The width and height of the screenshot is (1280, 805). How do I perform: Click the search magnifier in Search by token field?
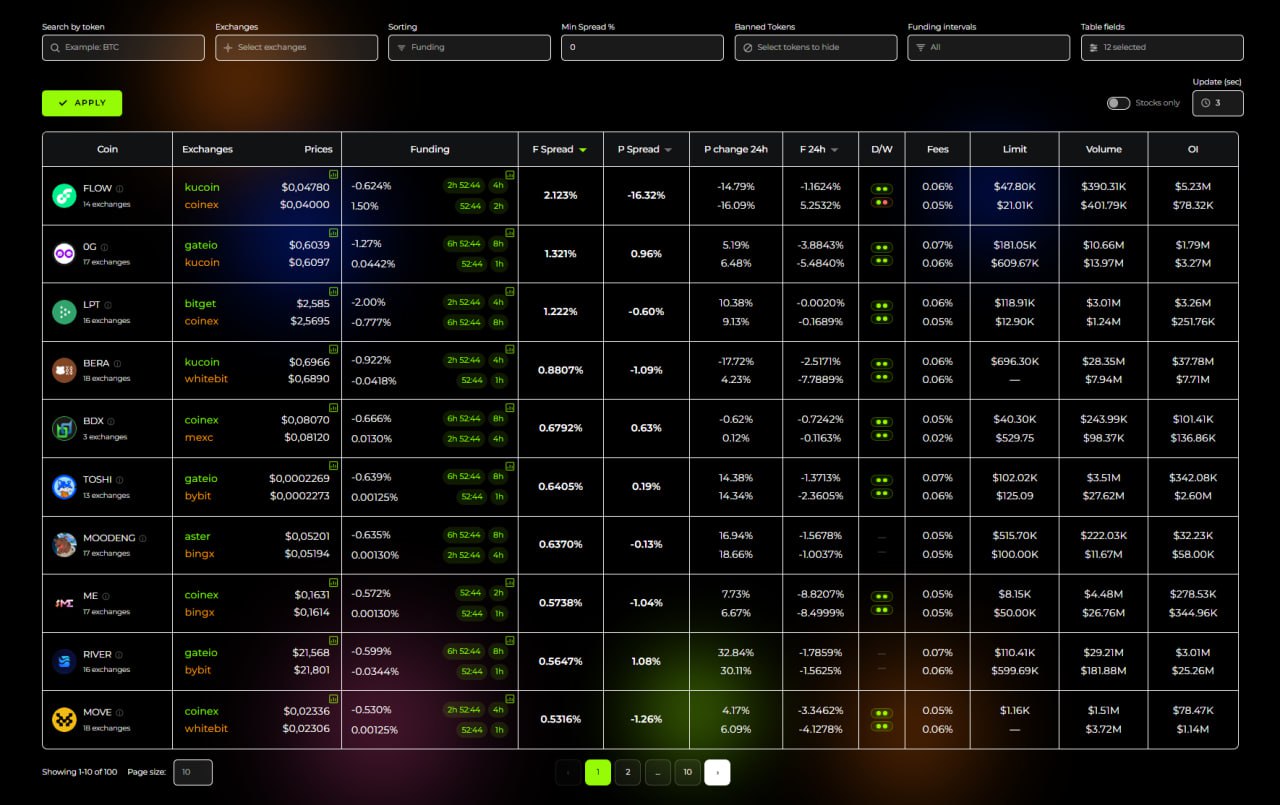pos(55,47)
